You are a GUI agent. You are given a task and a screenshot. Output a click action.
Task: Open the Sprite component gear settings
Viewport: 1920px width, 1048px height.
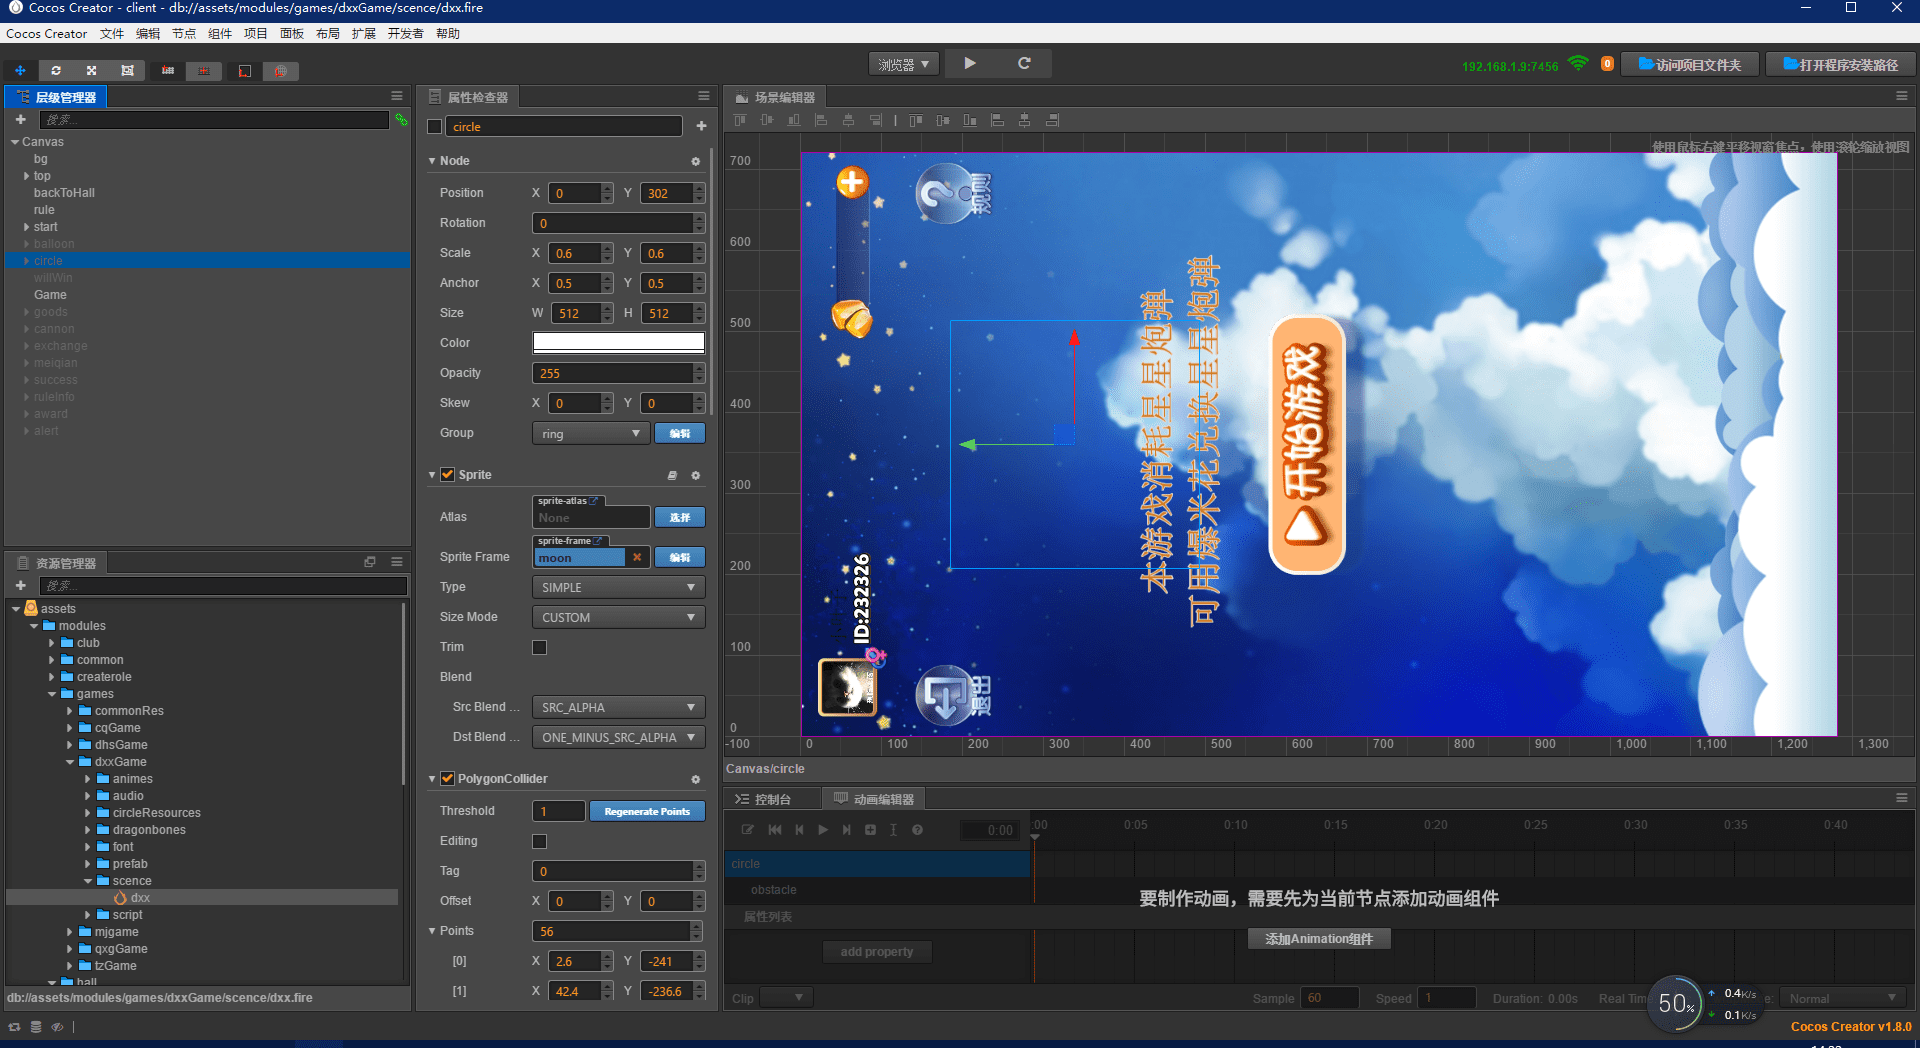click(696, 475)
